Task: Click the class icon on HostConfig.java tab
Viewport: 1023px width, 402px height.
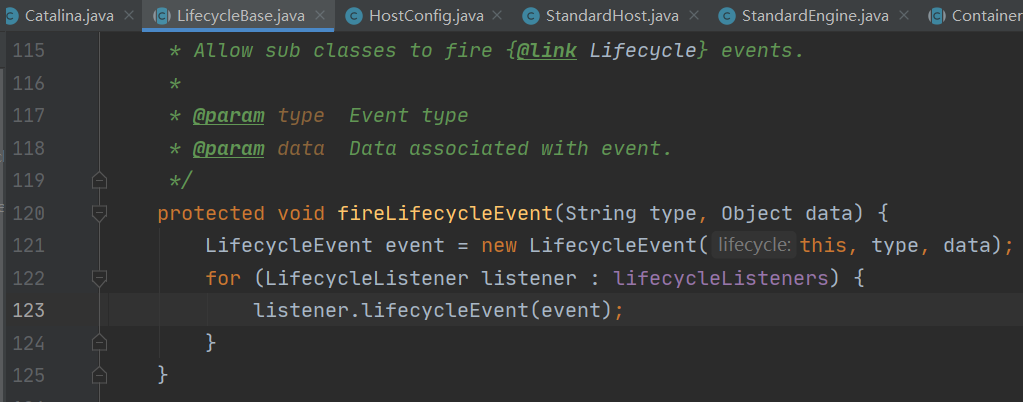Action: coord(353,16)
